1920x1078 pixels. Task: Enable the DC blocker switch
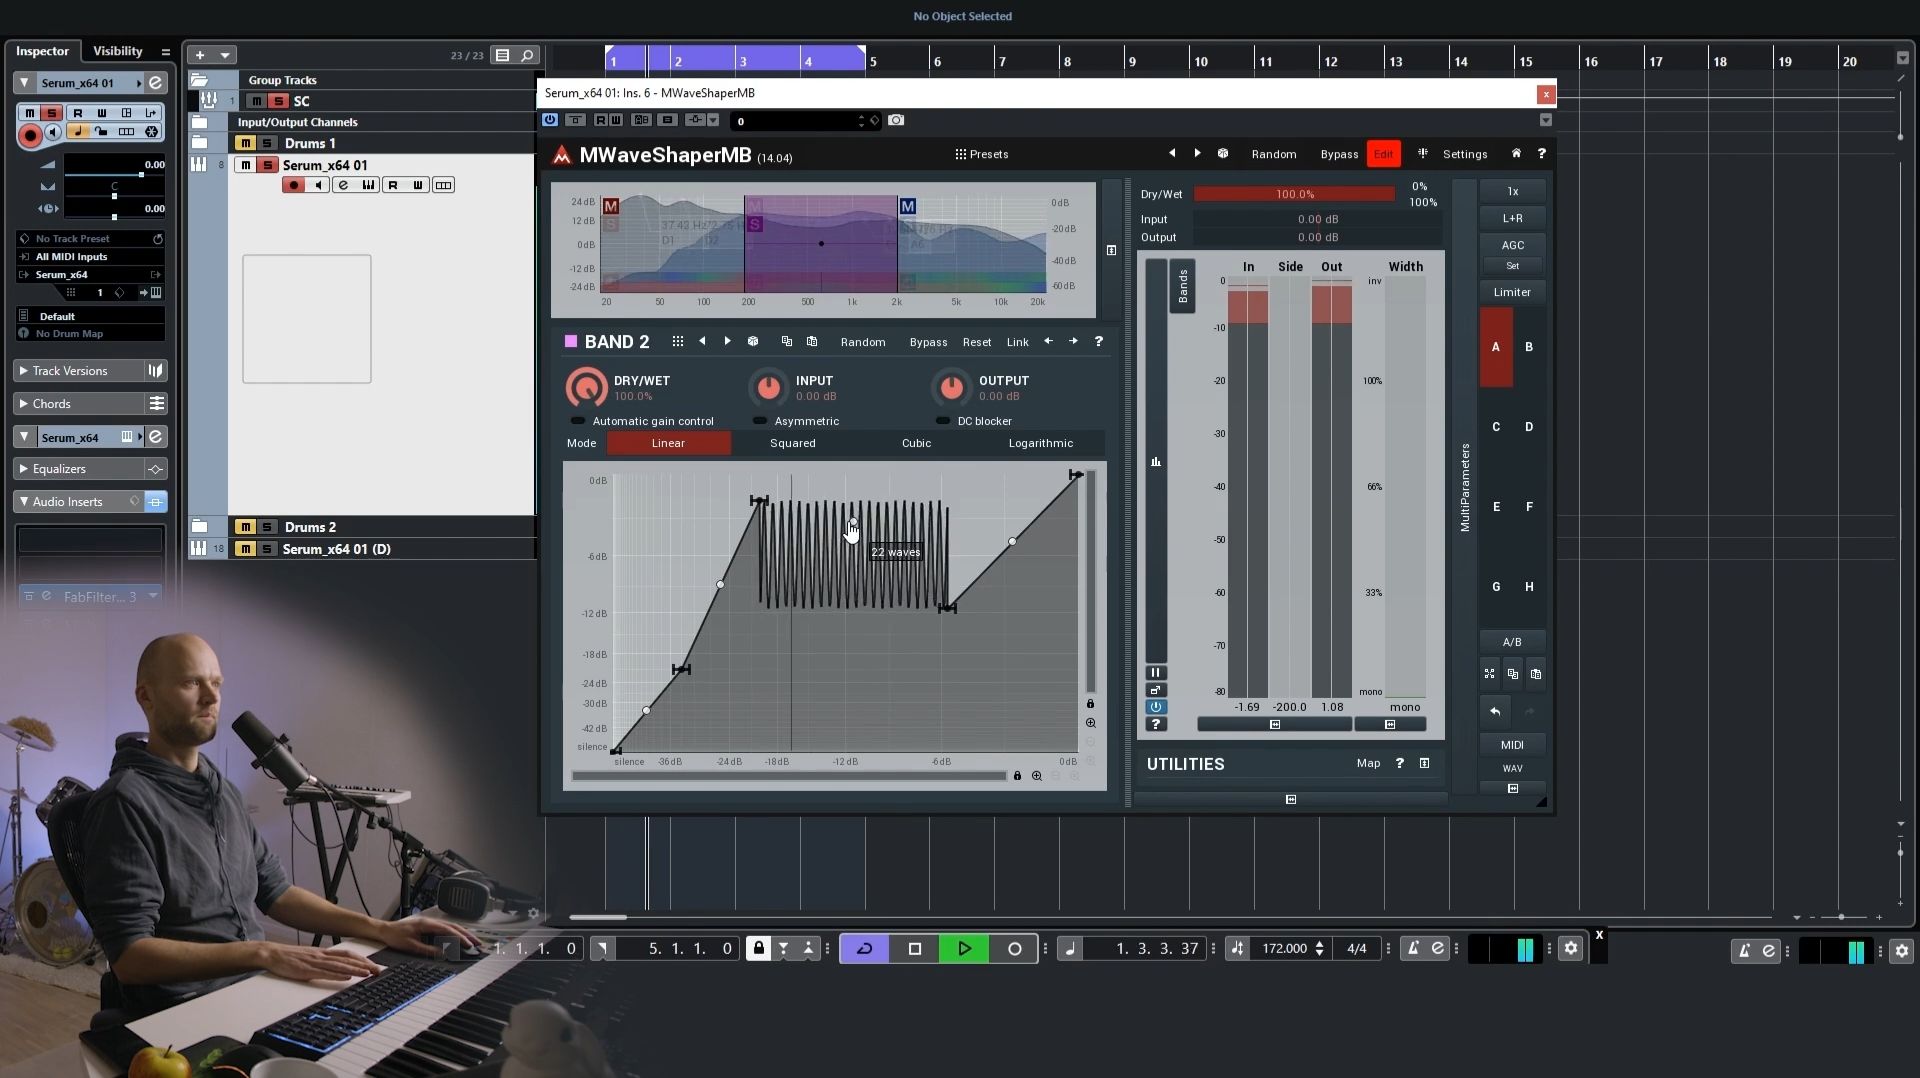[x=943, y=421]
